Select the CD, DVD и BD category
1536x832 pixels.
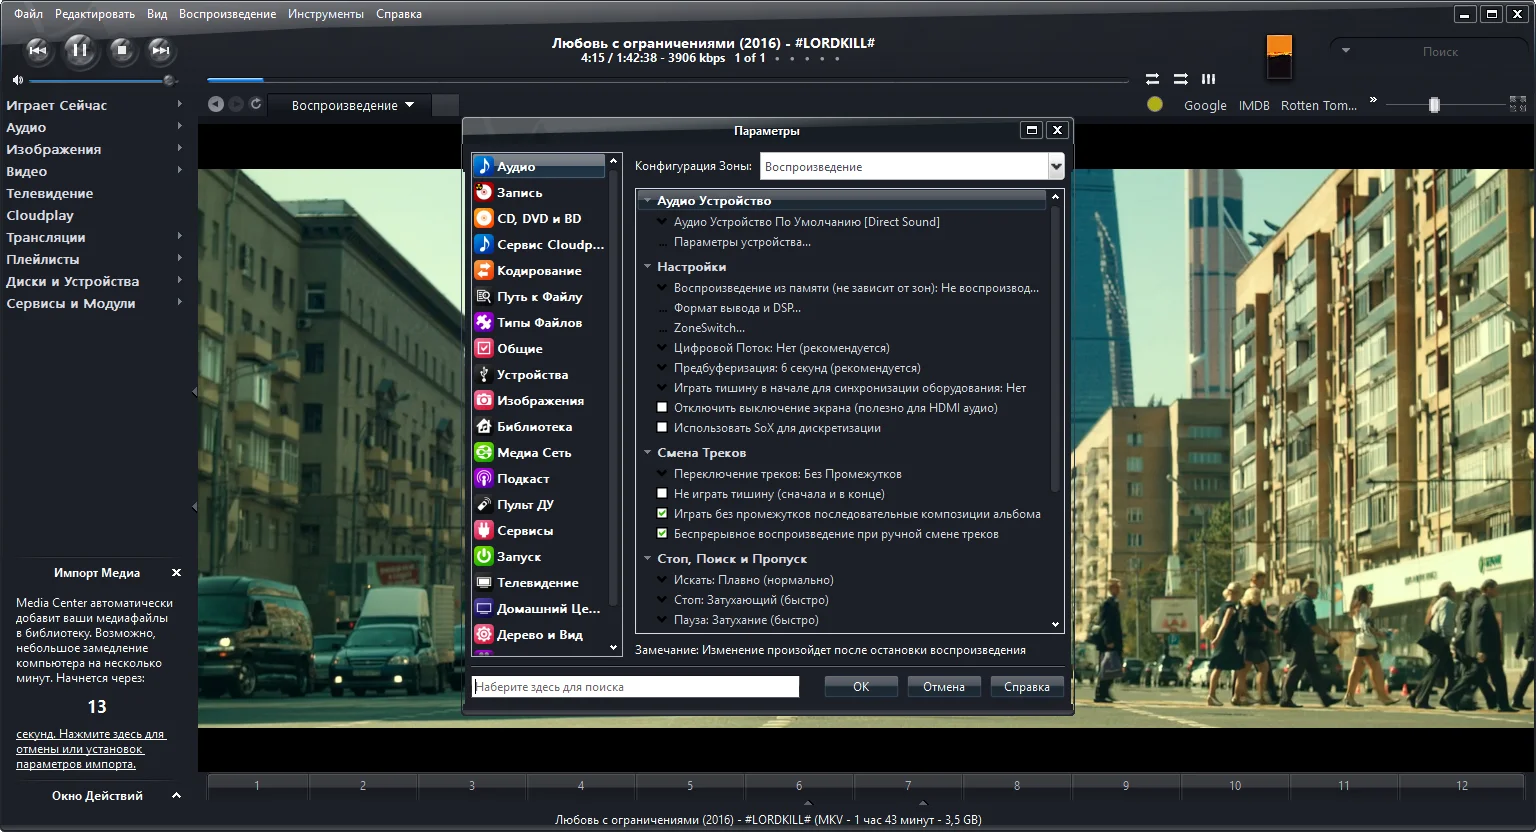539,218
